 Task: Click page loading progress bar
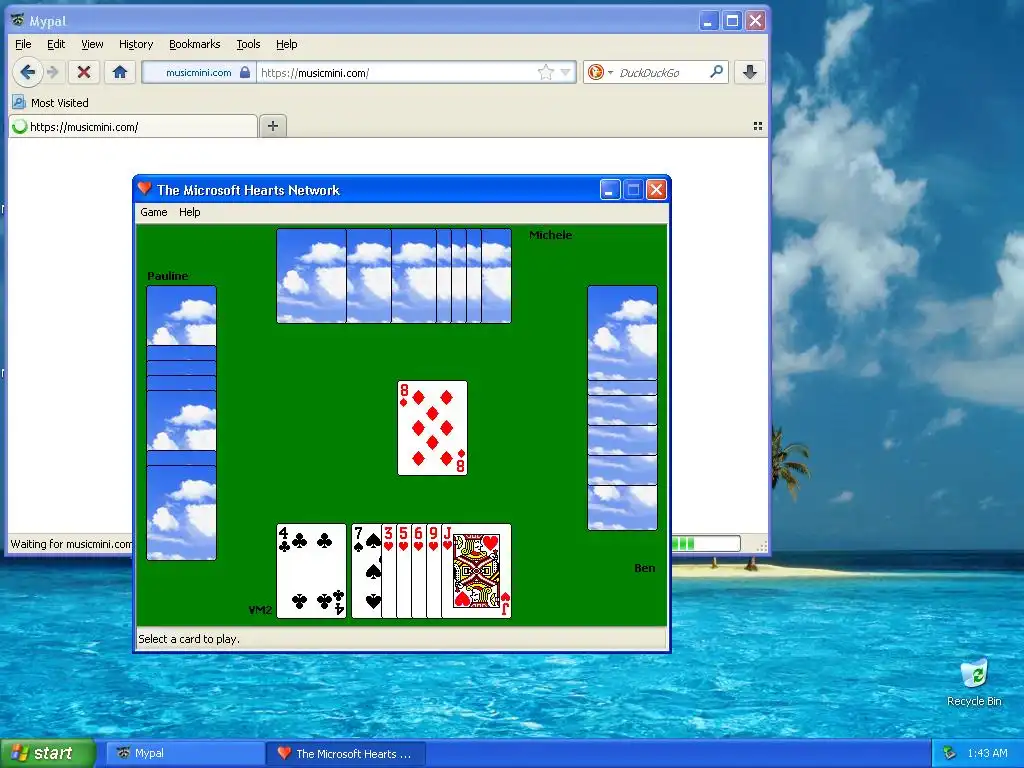tap(706, 543)
